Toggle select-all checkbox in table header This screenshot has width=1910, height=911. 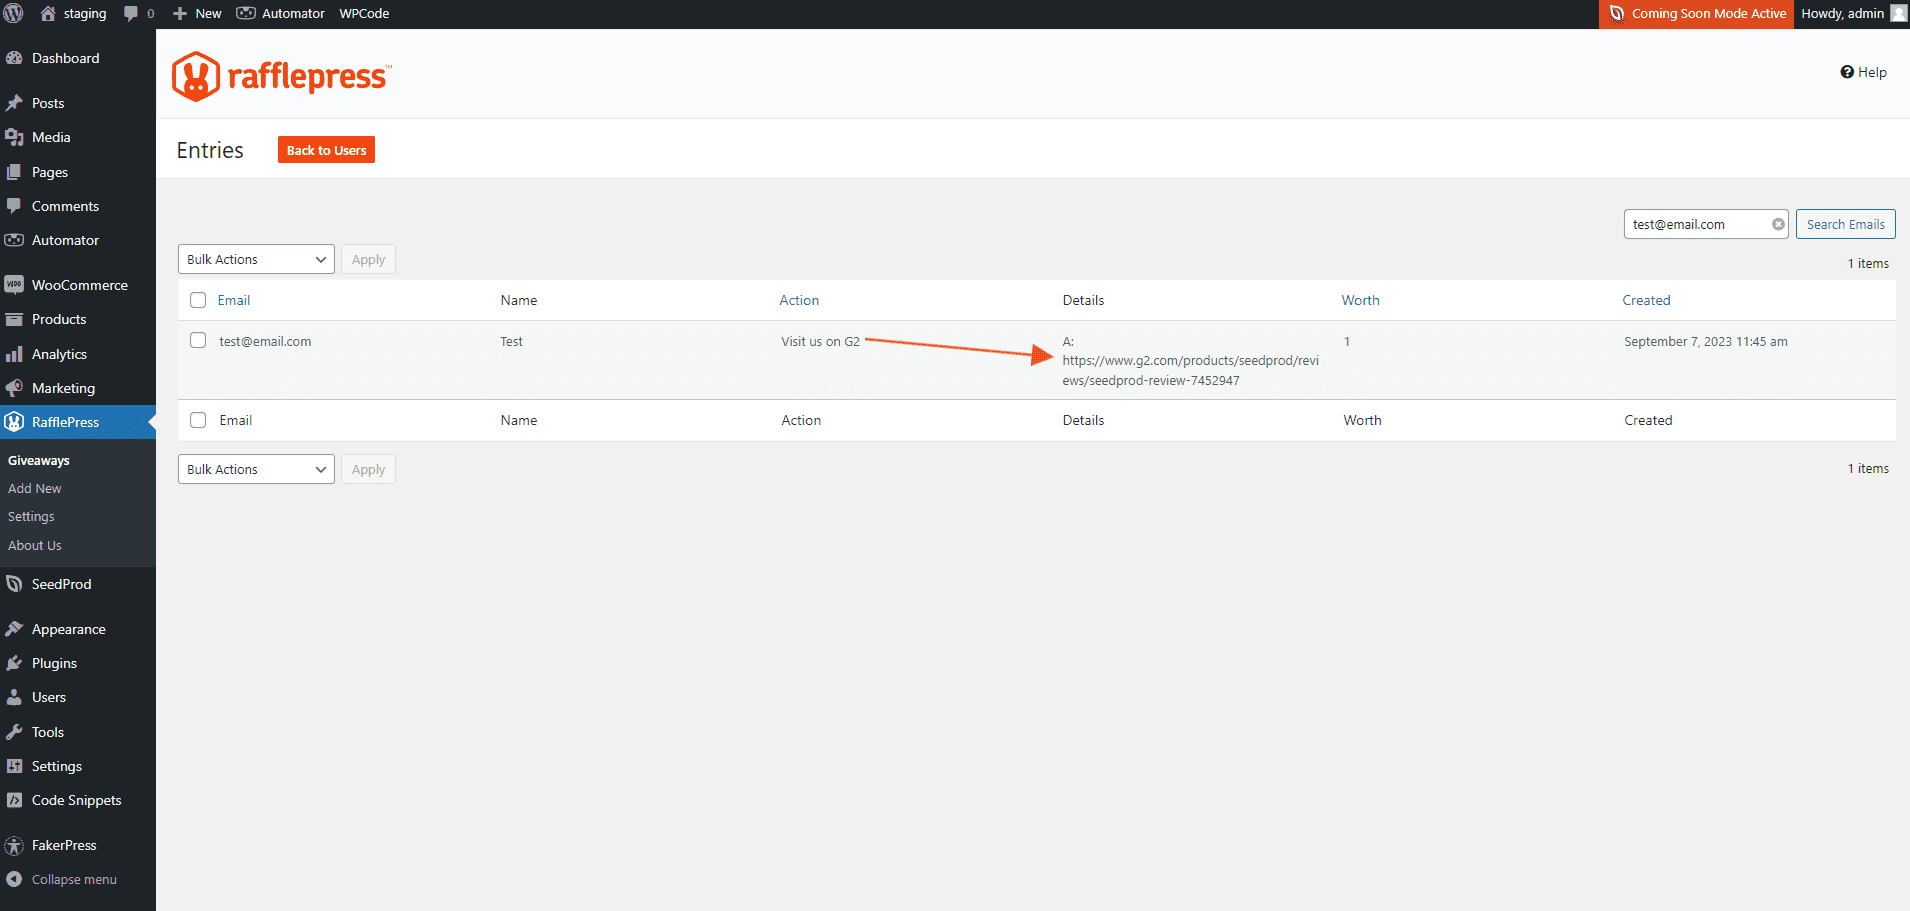[x=198, y=300]
